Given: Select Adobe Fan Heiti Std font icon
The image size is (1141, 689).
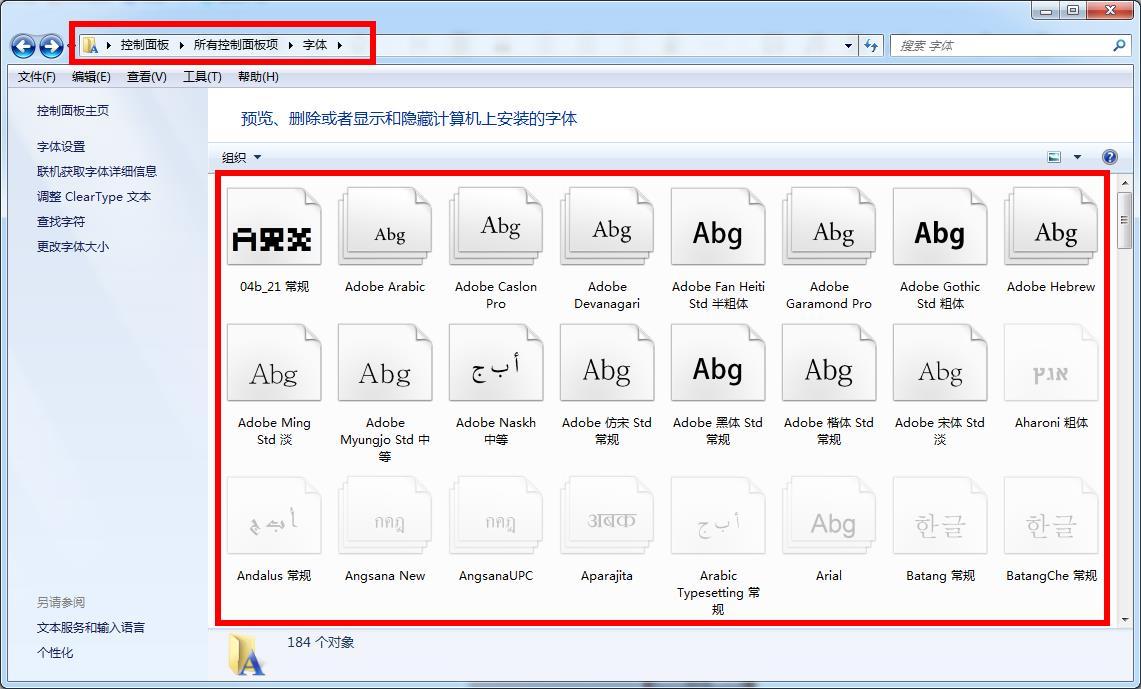Looking at the screenshot, I should click(718, 227).
